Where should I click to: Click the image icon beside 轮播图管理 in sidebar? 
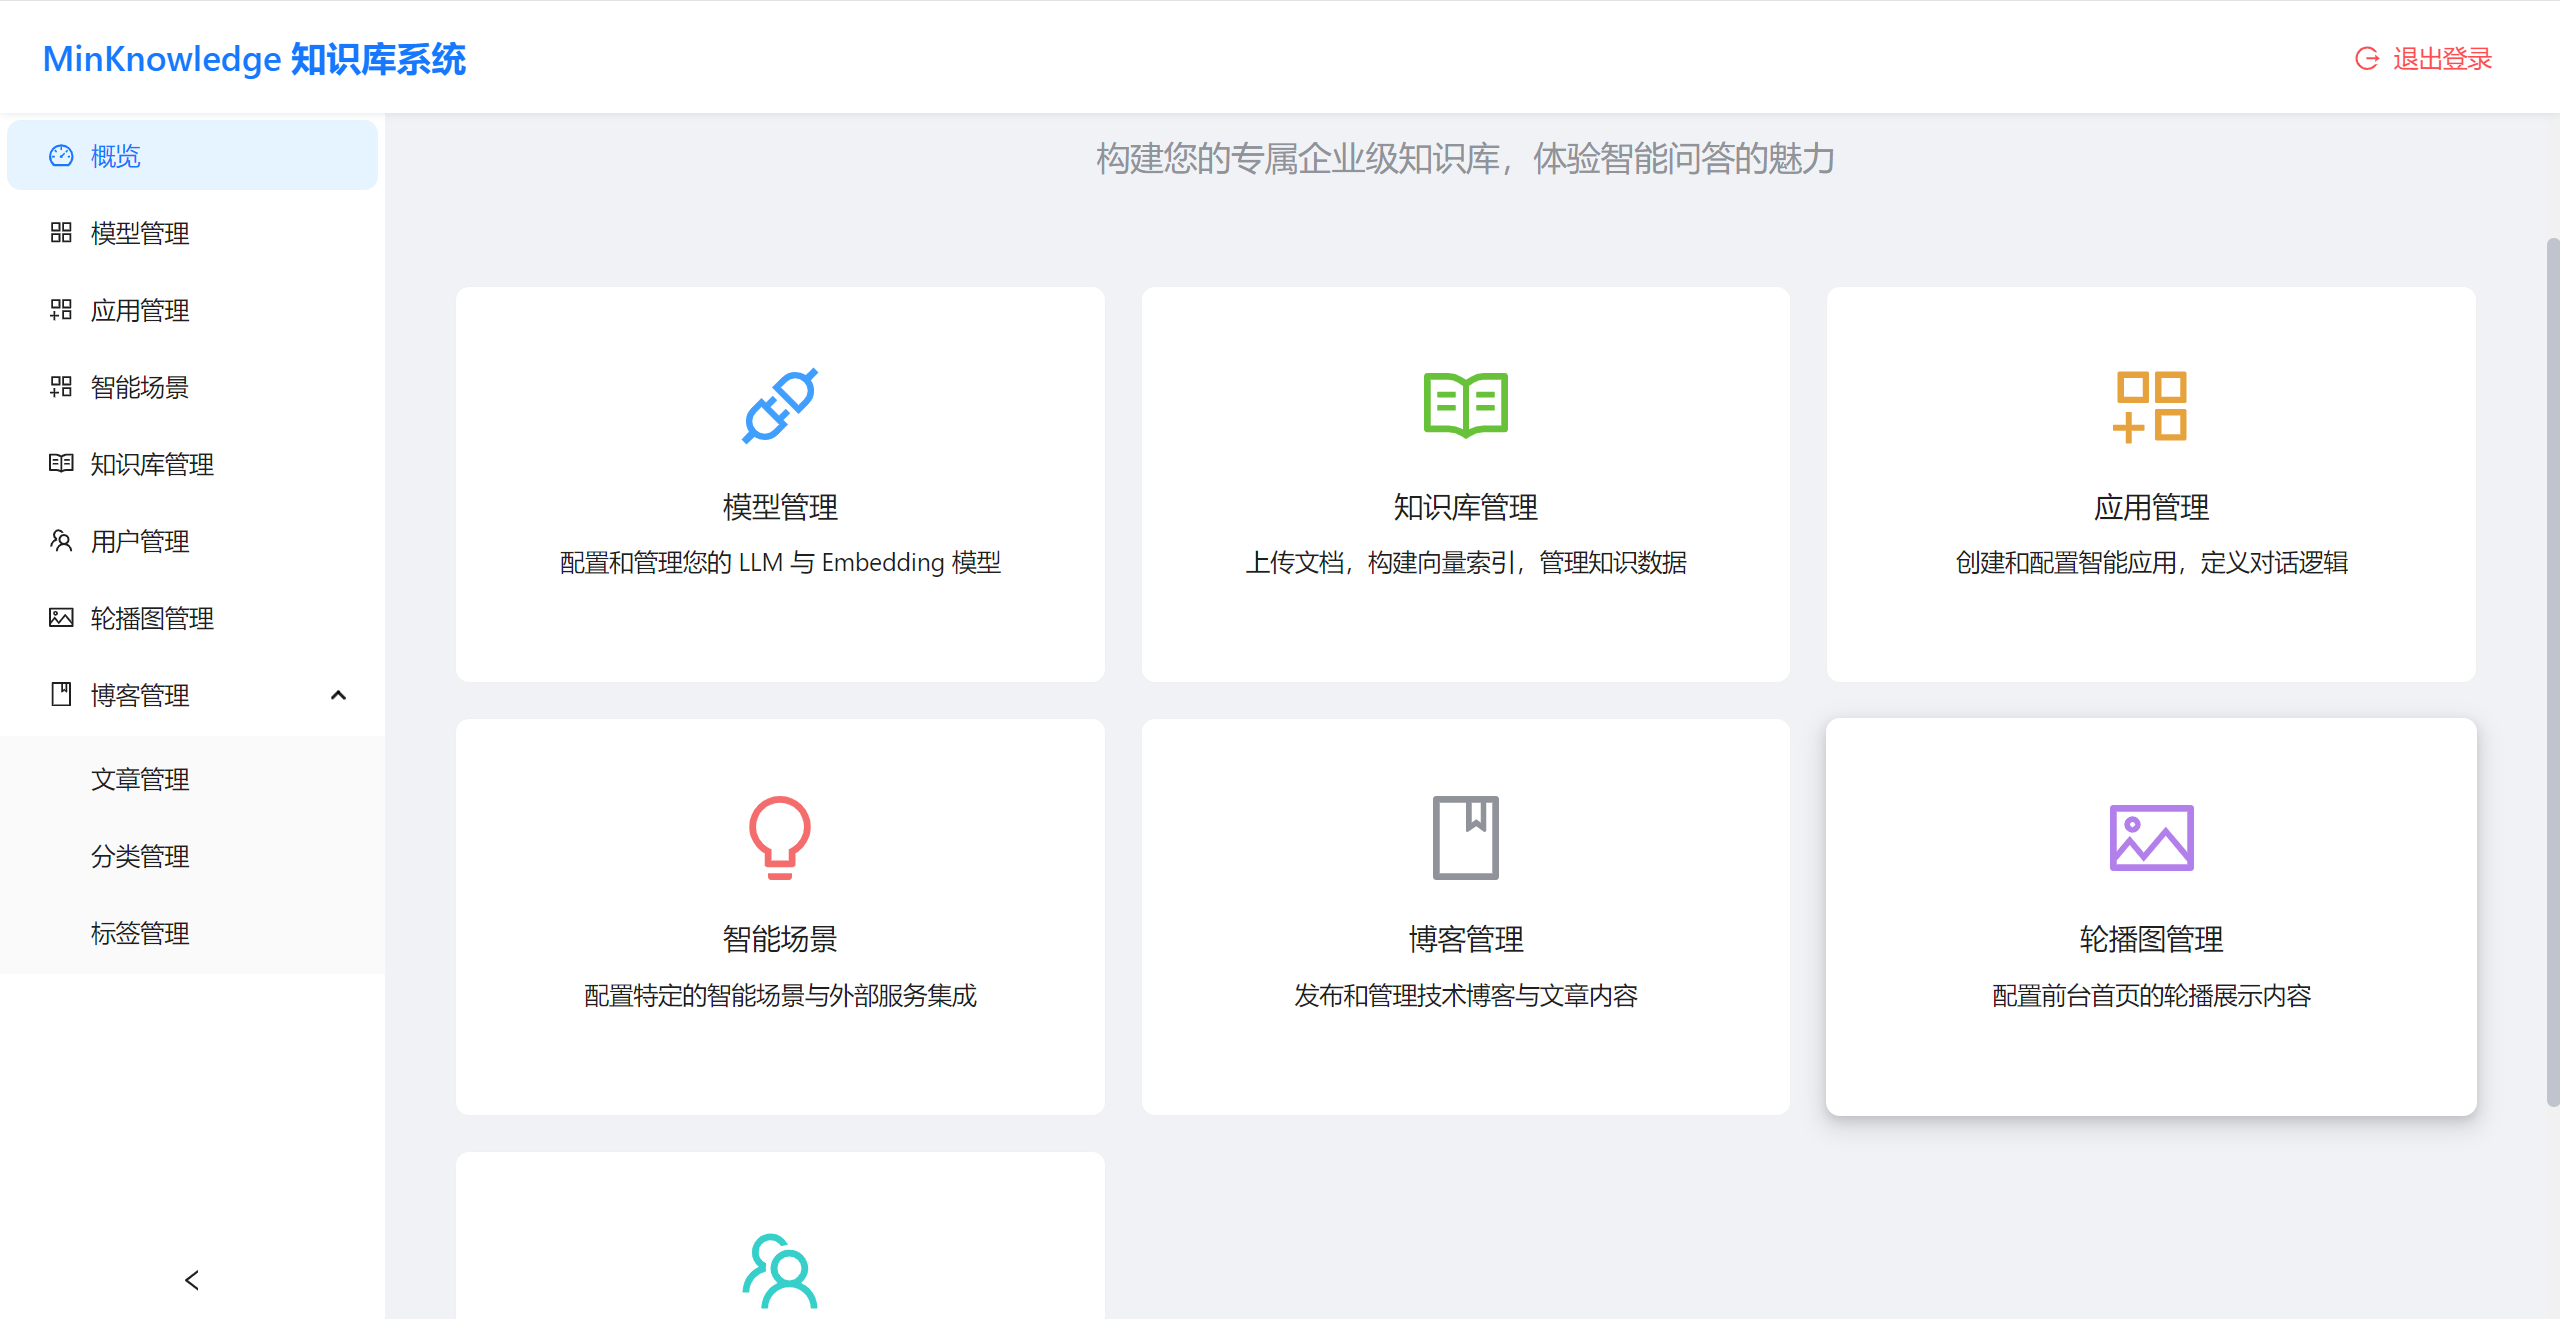click(x=60, y=618)
